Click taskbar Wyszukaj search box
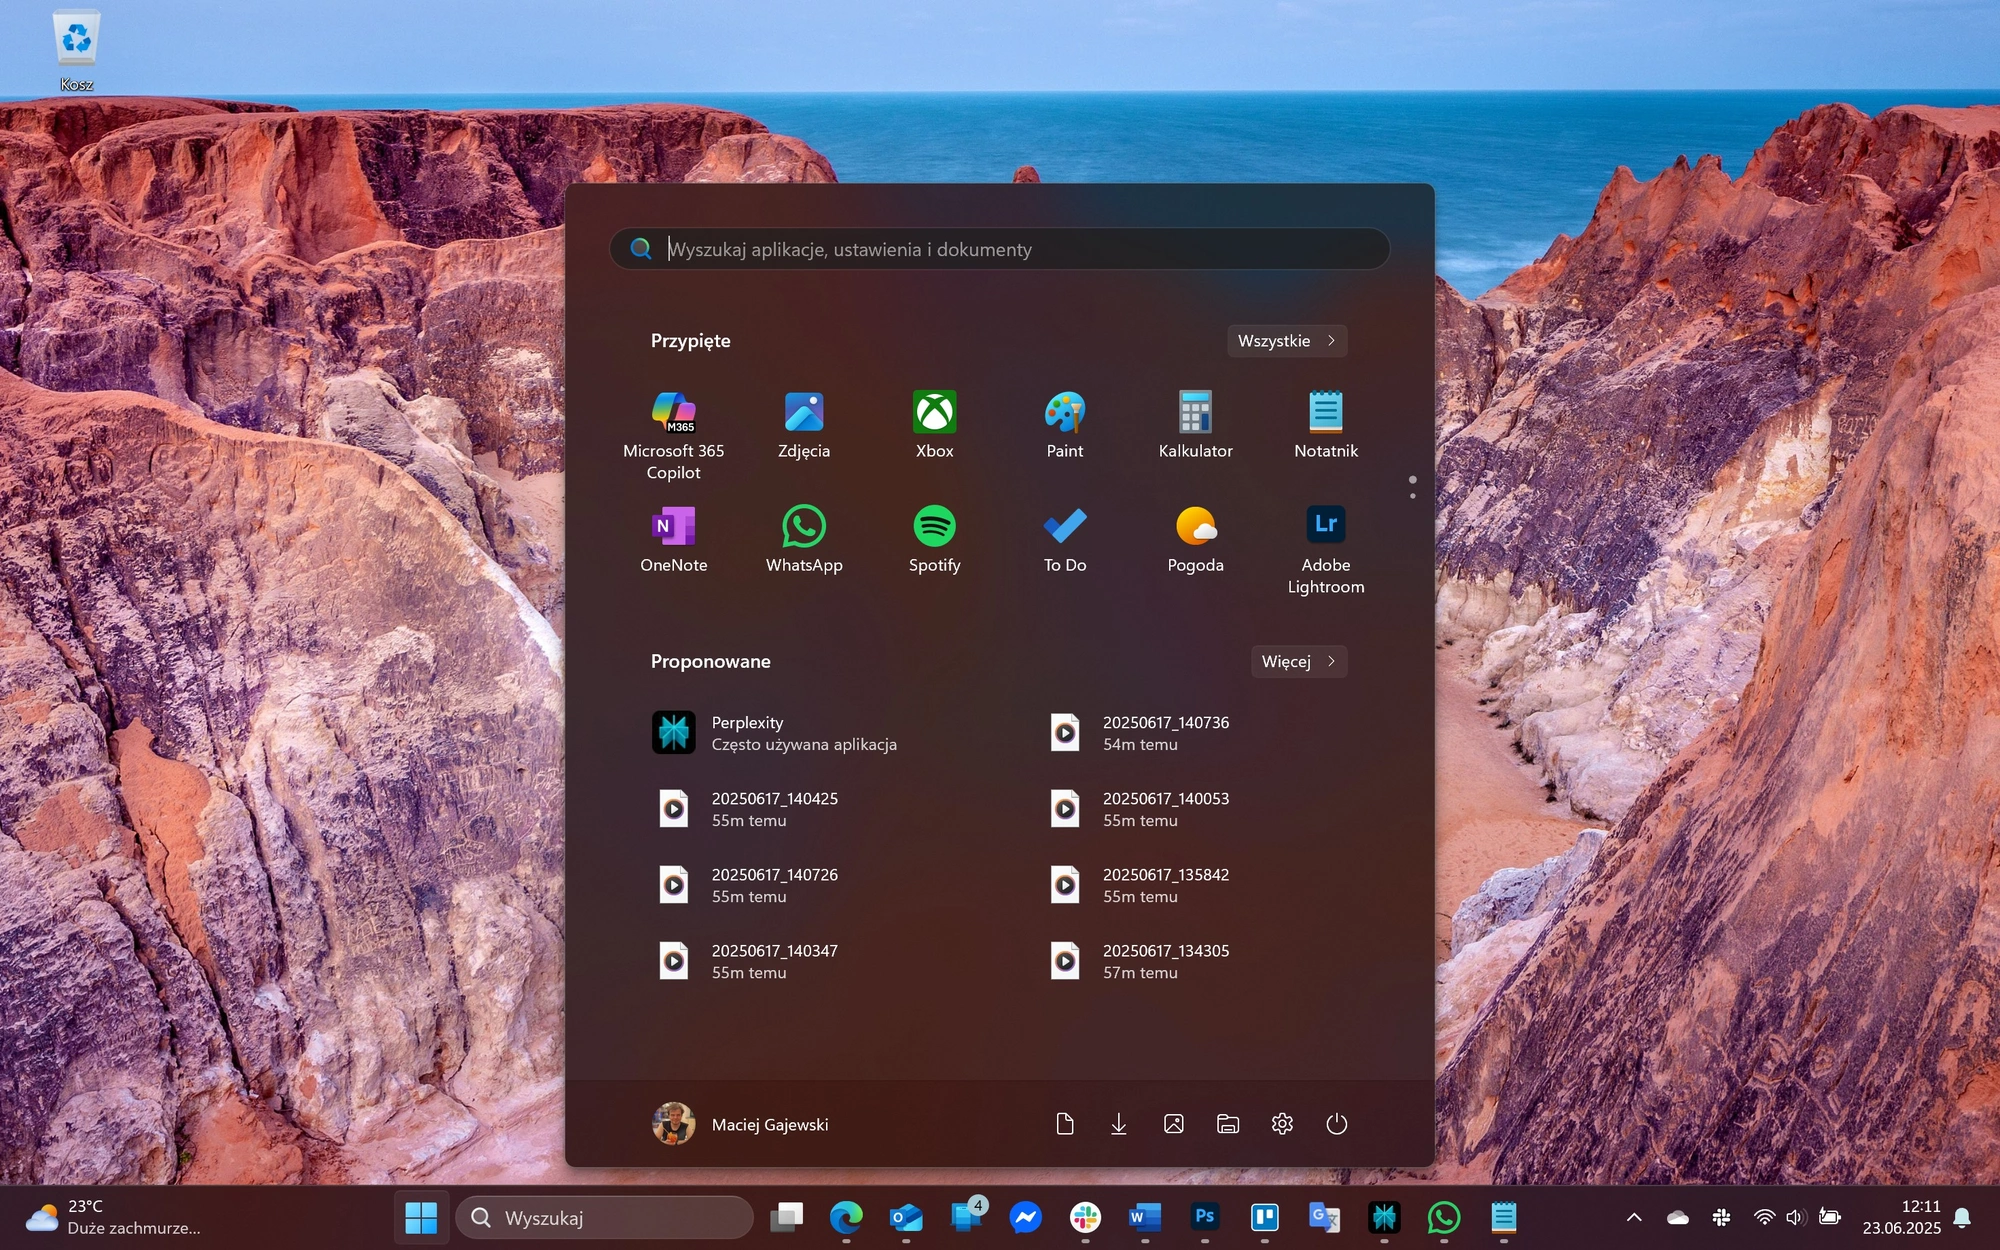The height and width of the screenshot is (1250, 2000). tap(605, 1217)
